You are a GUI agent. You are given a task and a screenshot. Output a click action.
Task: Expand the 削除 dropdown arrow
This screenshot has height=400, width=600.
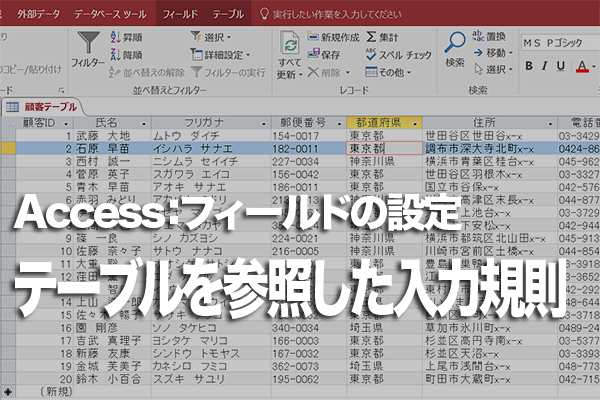pyautogui.click(x=347, y=72)
